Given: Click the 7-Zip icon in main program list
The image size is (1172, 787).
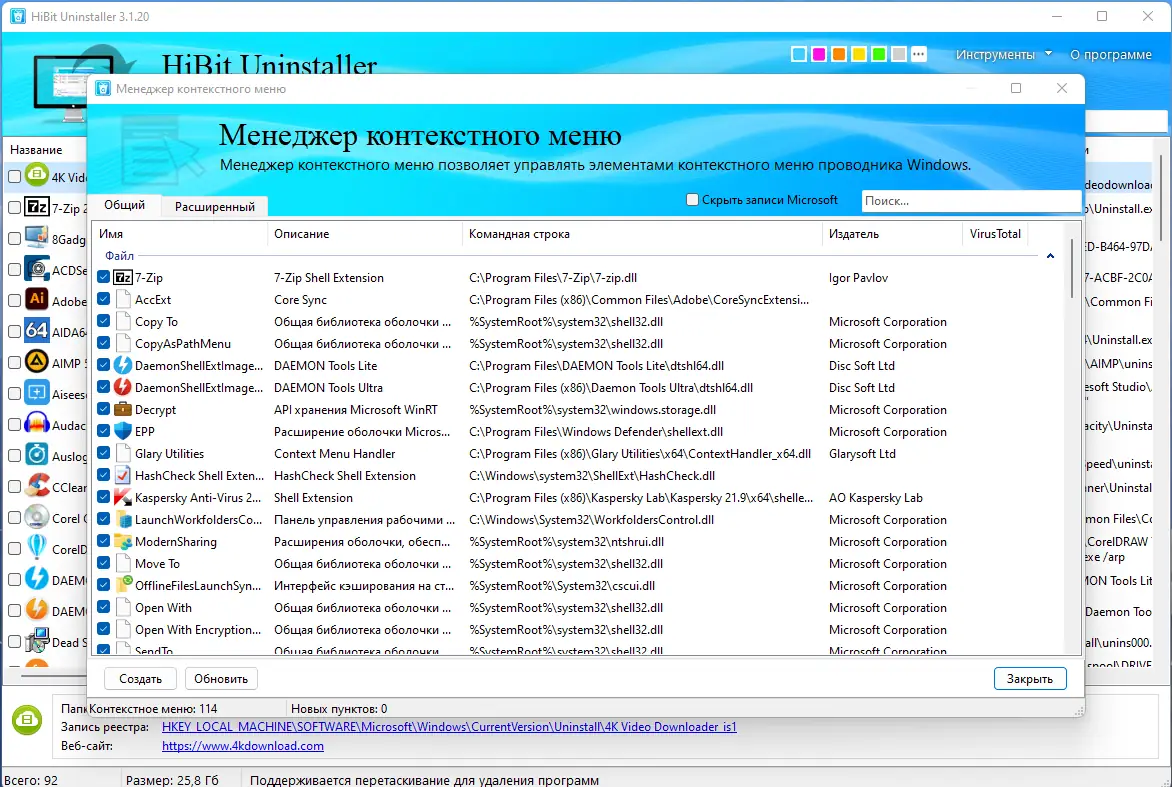Looking at the screenshot, I should click(x=37, y=207).
